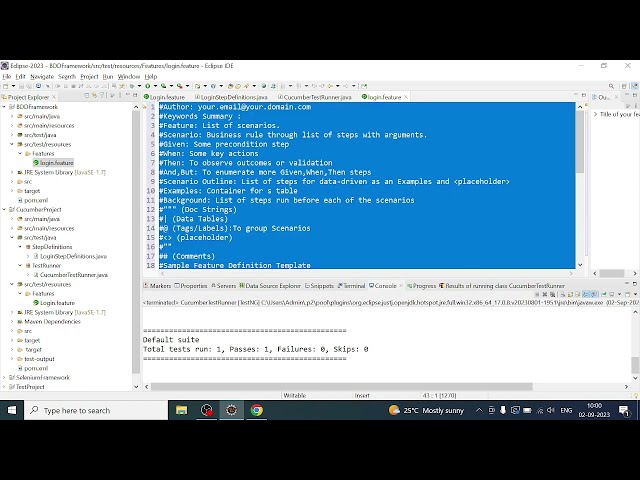Remove launch with Console X icon
This screenshot has width=640, height=480.
544,294
